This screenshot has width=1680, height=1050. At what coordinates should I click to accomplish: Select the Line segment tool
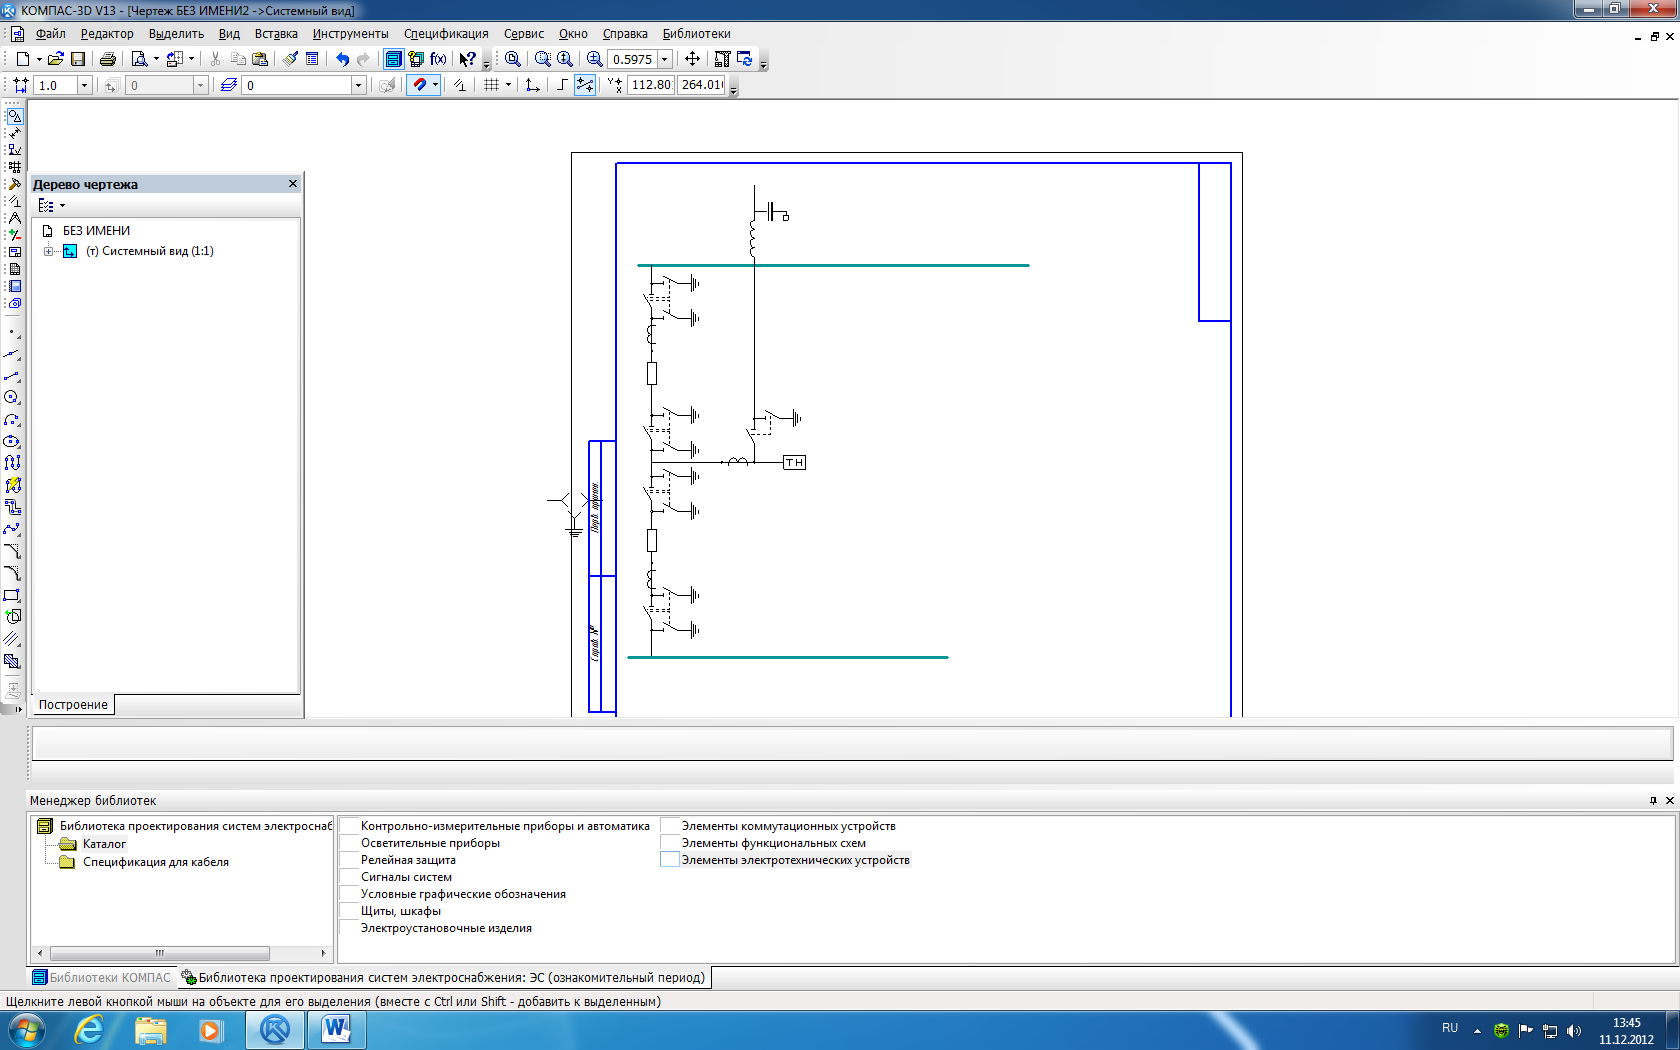coord(12,376)
